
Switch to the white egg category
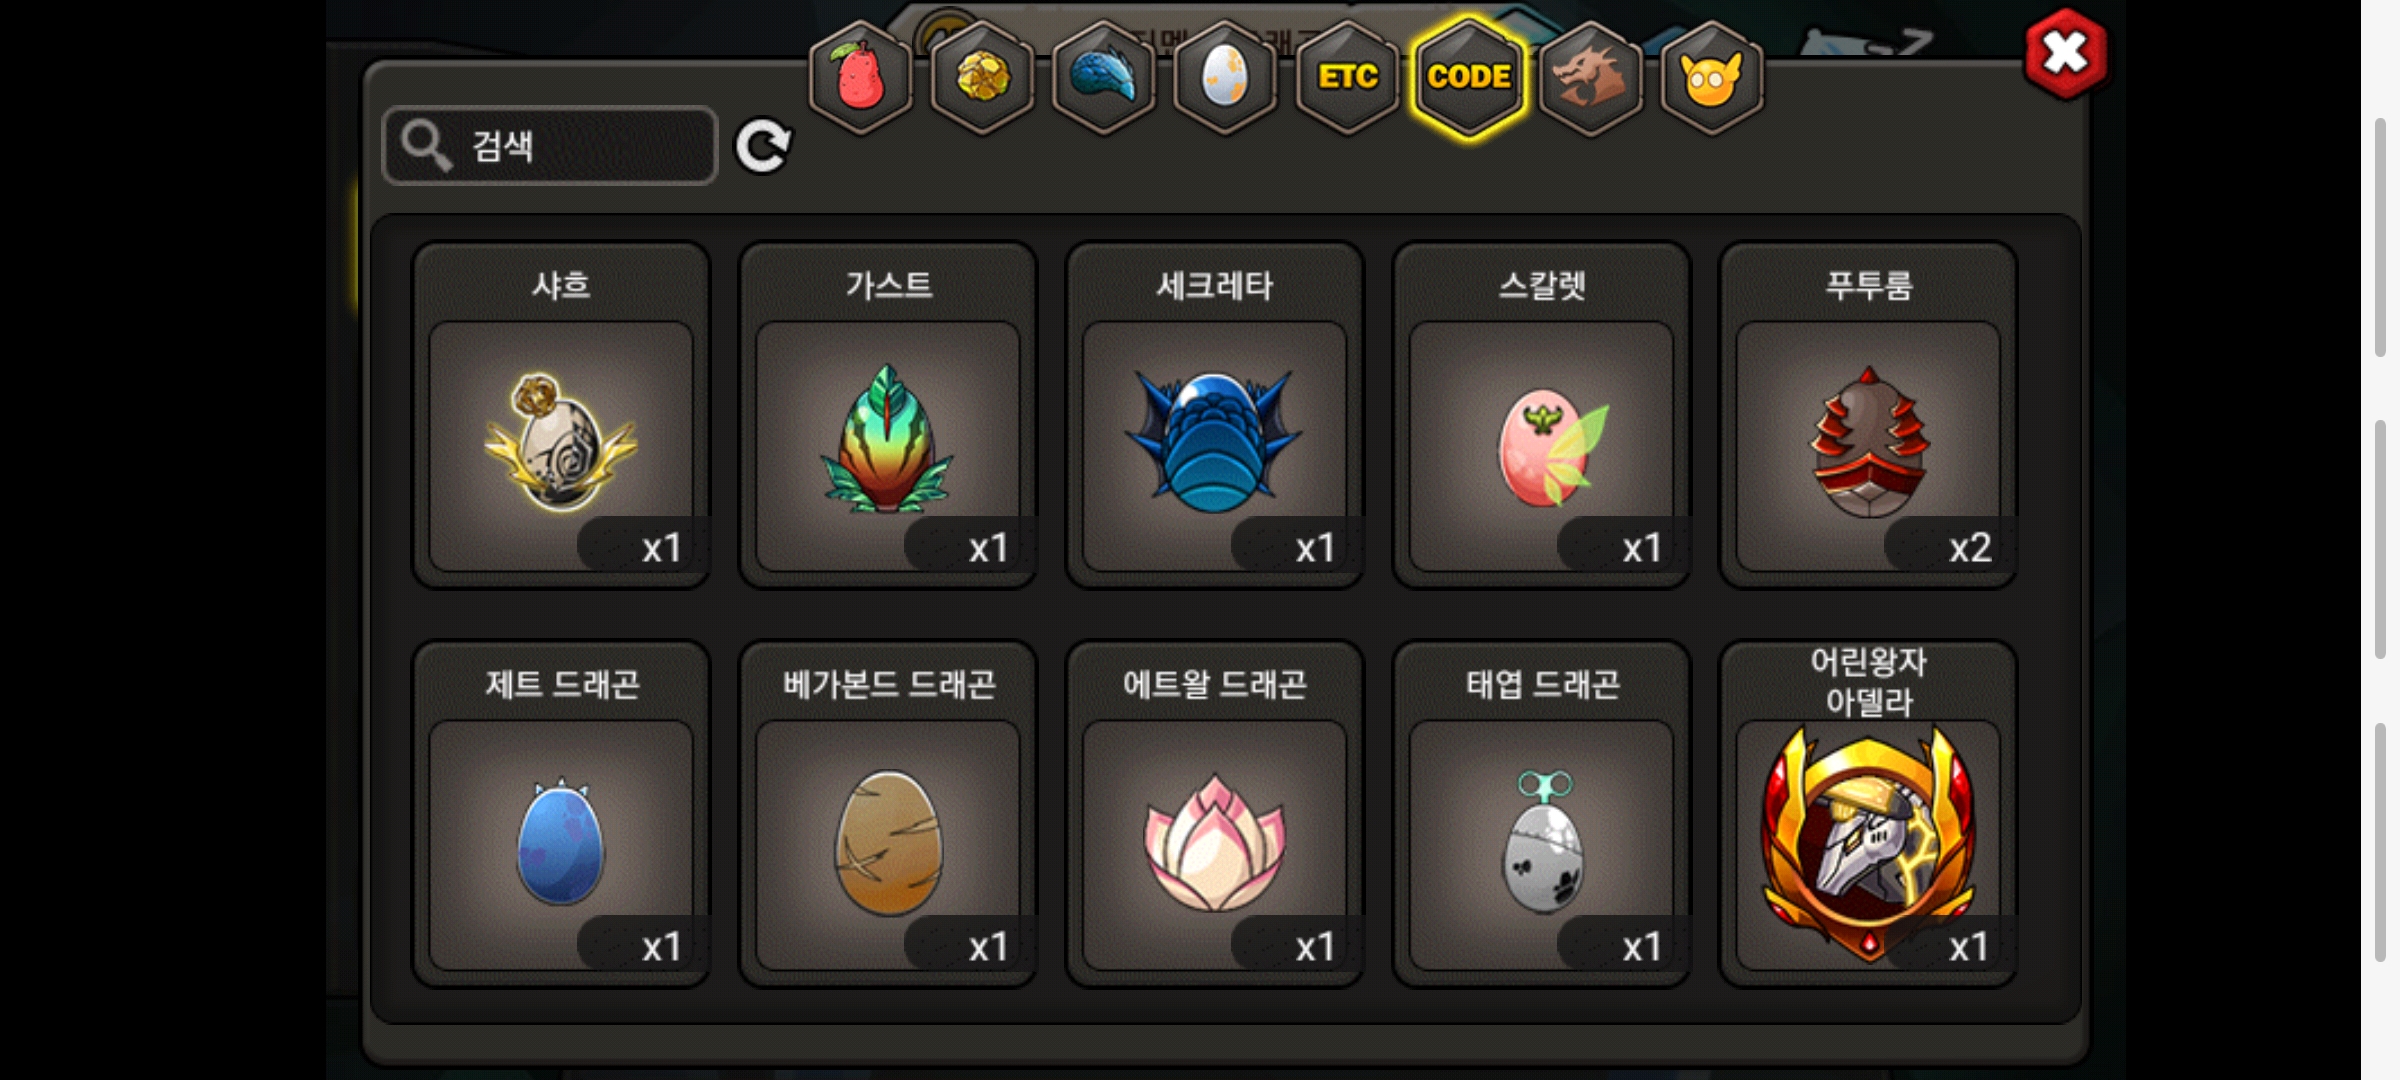coord(1225,77)
